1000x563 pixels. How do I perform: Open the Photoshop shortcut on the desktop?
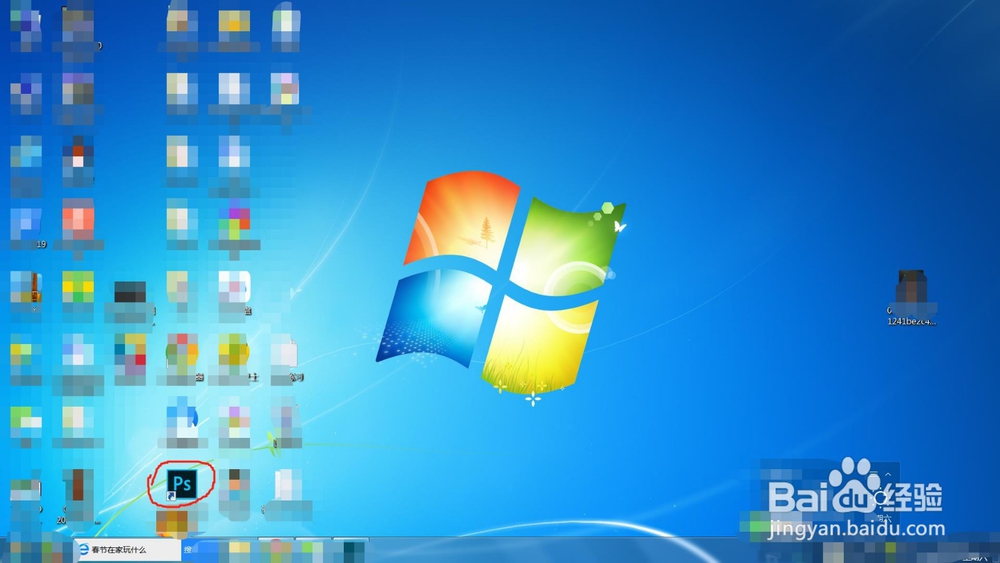tap(182, 485)
